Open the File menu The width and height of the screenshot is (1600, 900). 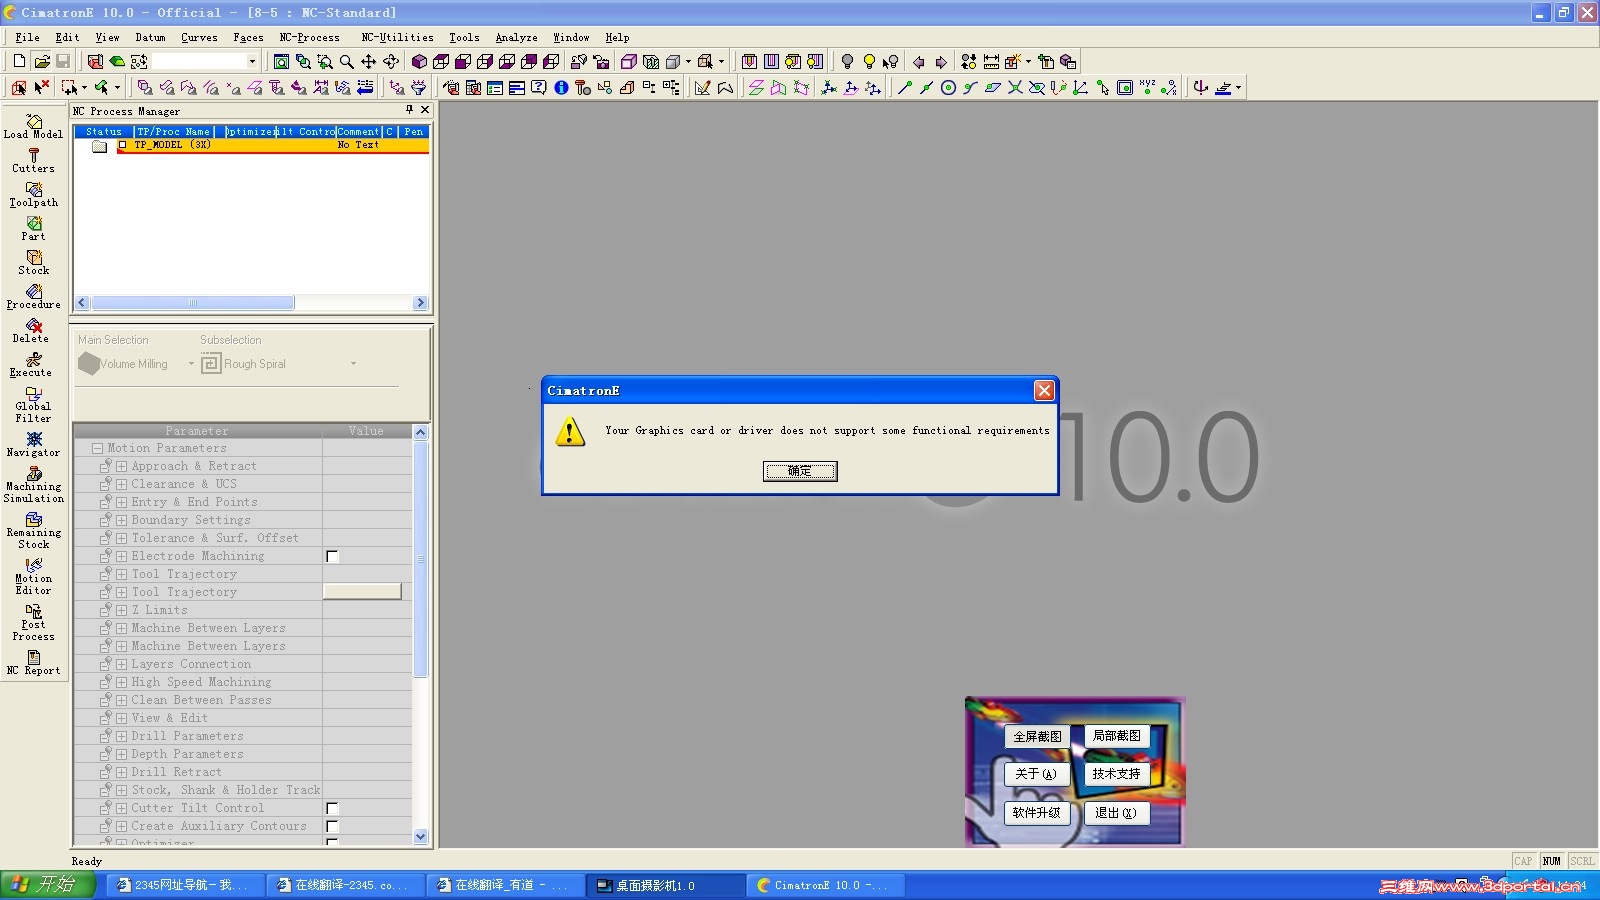click(x=27, y=38)
